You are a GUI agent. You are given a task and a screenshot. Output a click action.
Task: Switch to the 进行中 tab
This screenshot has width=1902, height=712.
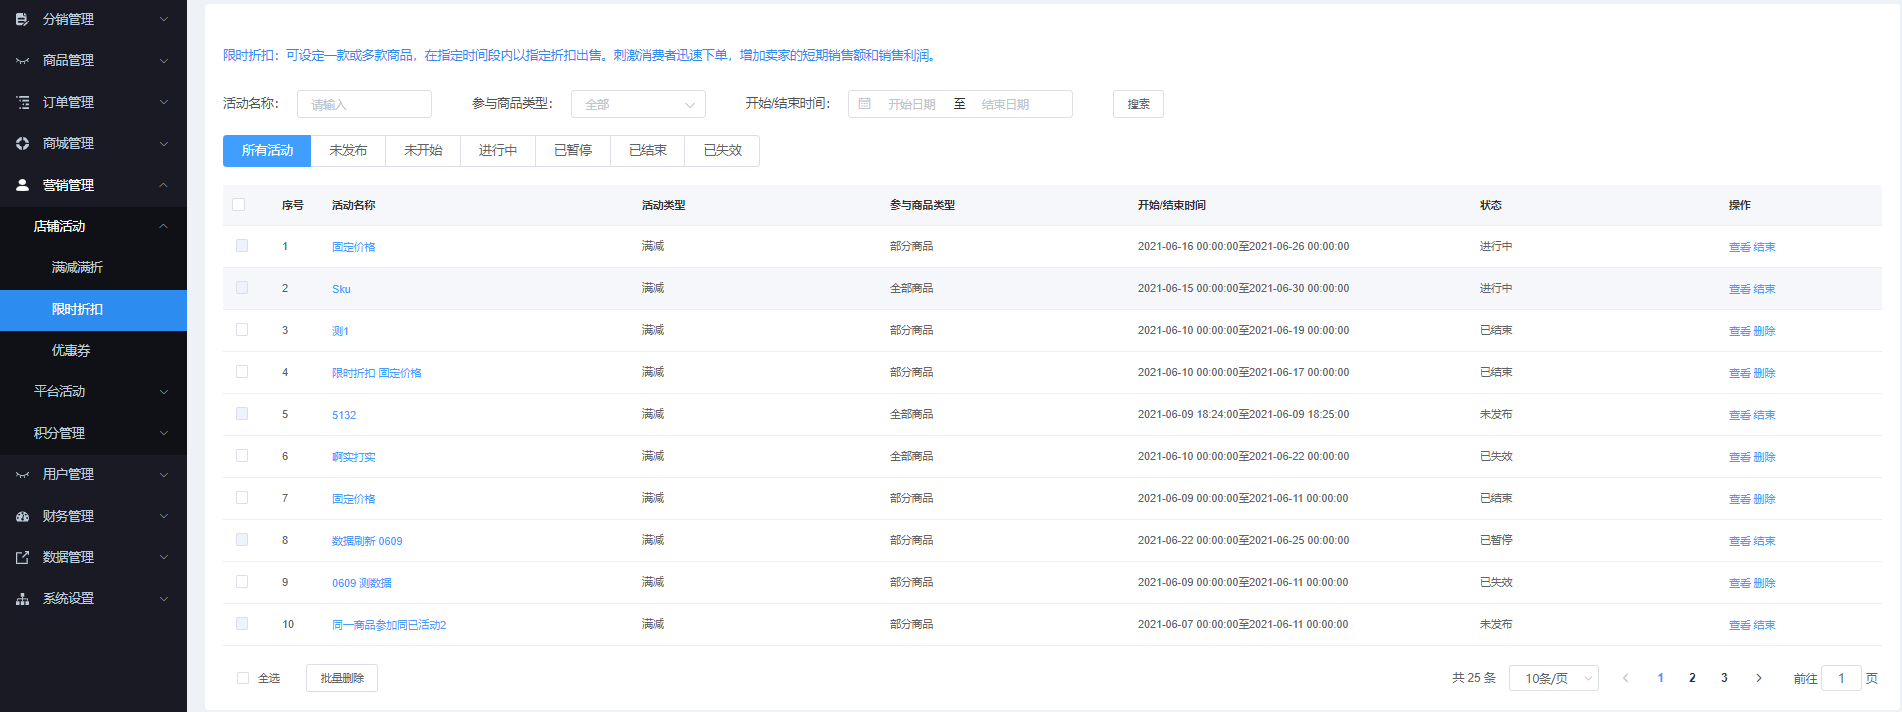[497, 151]
